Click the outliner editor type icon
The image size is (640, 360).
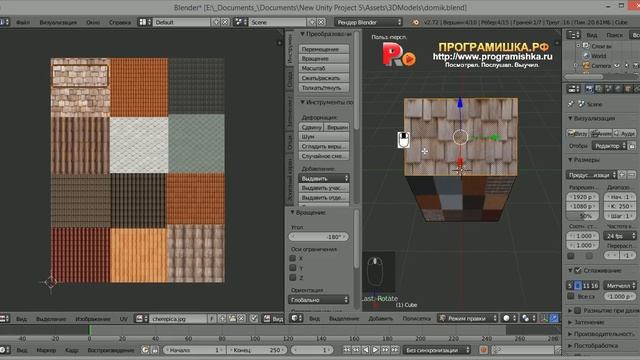pyautogui.click(x=573, y=35)
